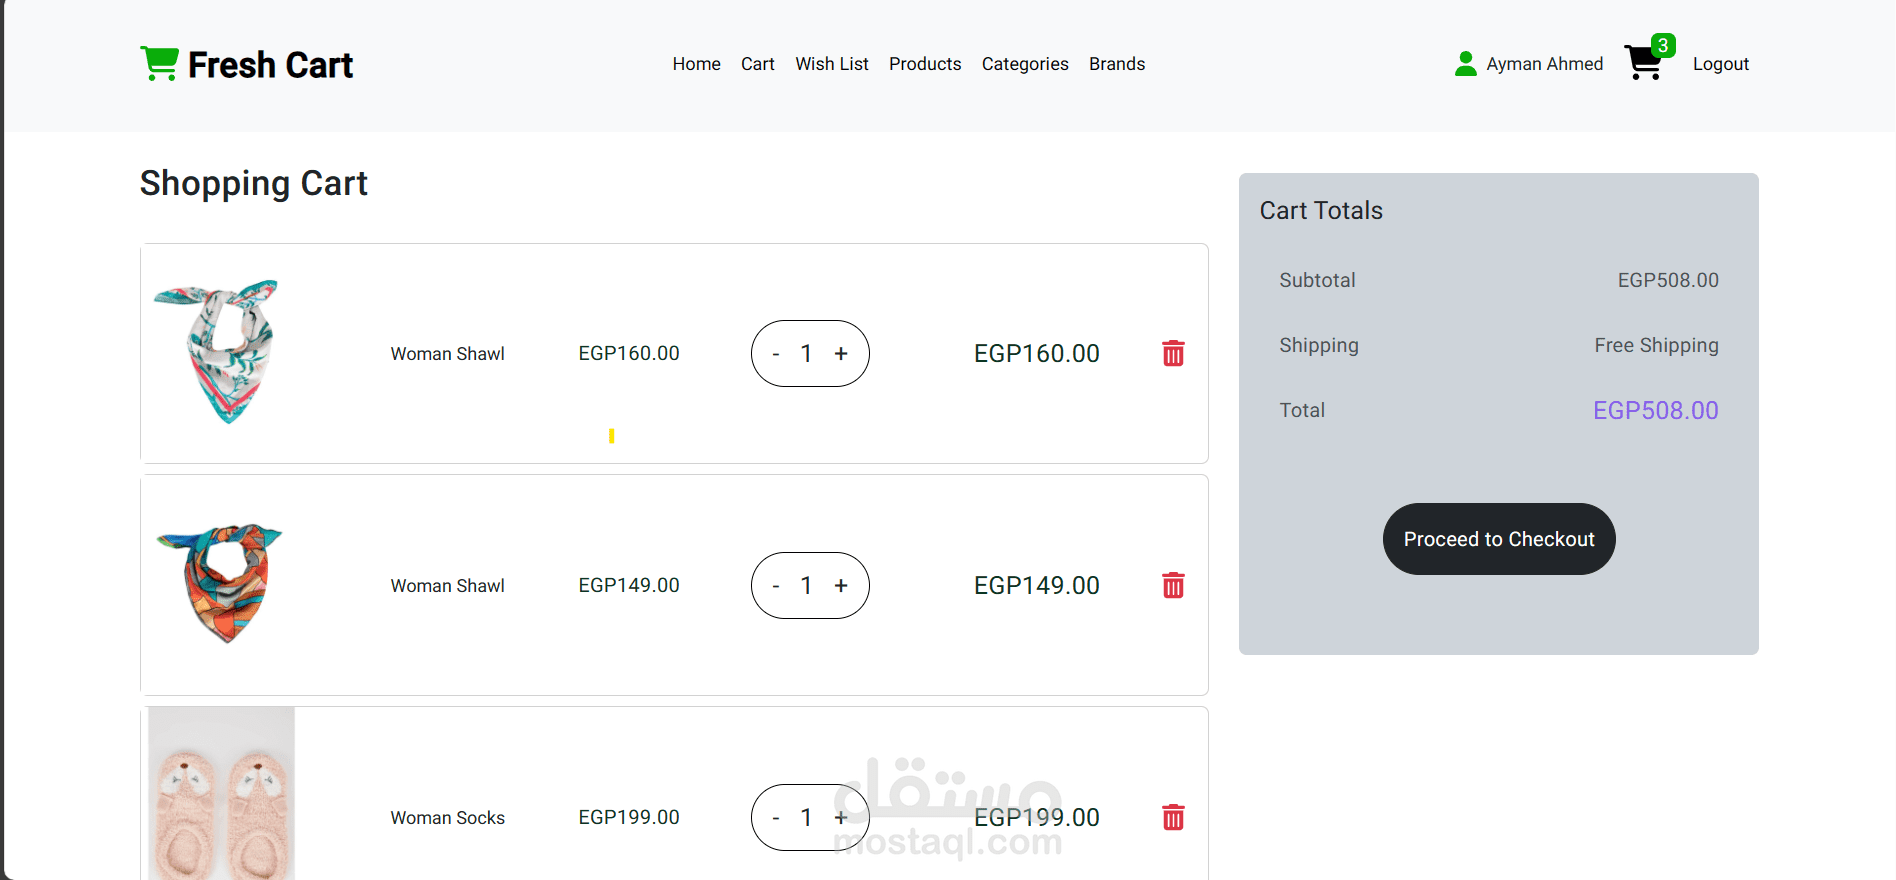
Task: Open the Wish List page
Action: [x=832, y=64]
